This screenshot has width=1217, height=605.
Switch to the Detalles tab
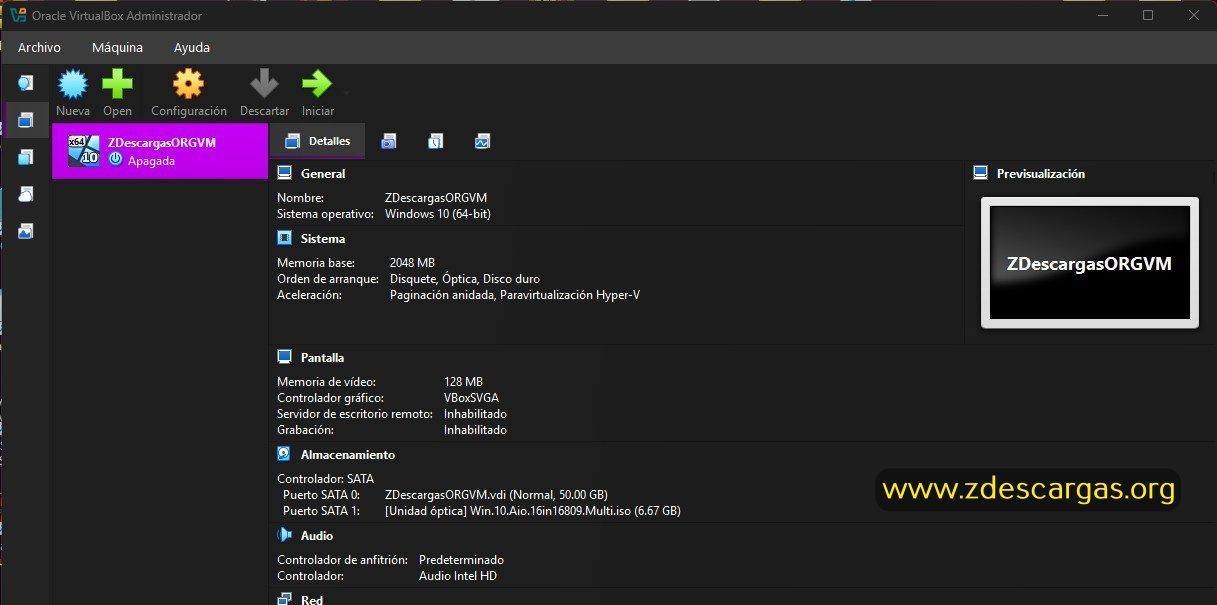click(x=318, y=141)
